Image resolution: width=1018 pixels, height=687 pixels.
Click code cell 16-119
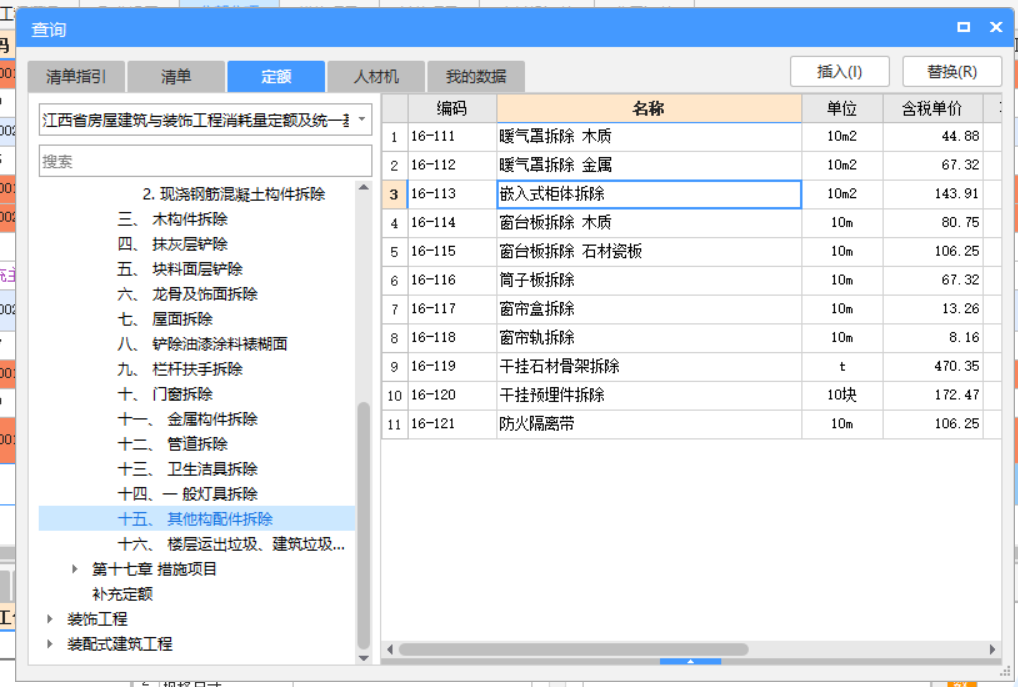[452, 366]
